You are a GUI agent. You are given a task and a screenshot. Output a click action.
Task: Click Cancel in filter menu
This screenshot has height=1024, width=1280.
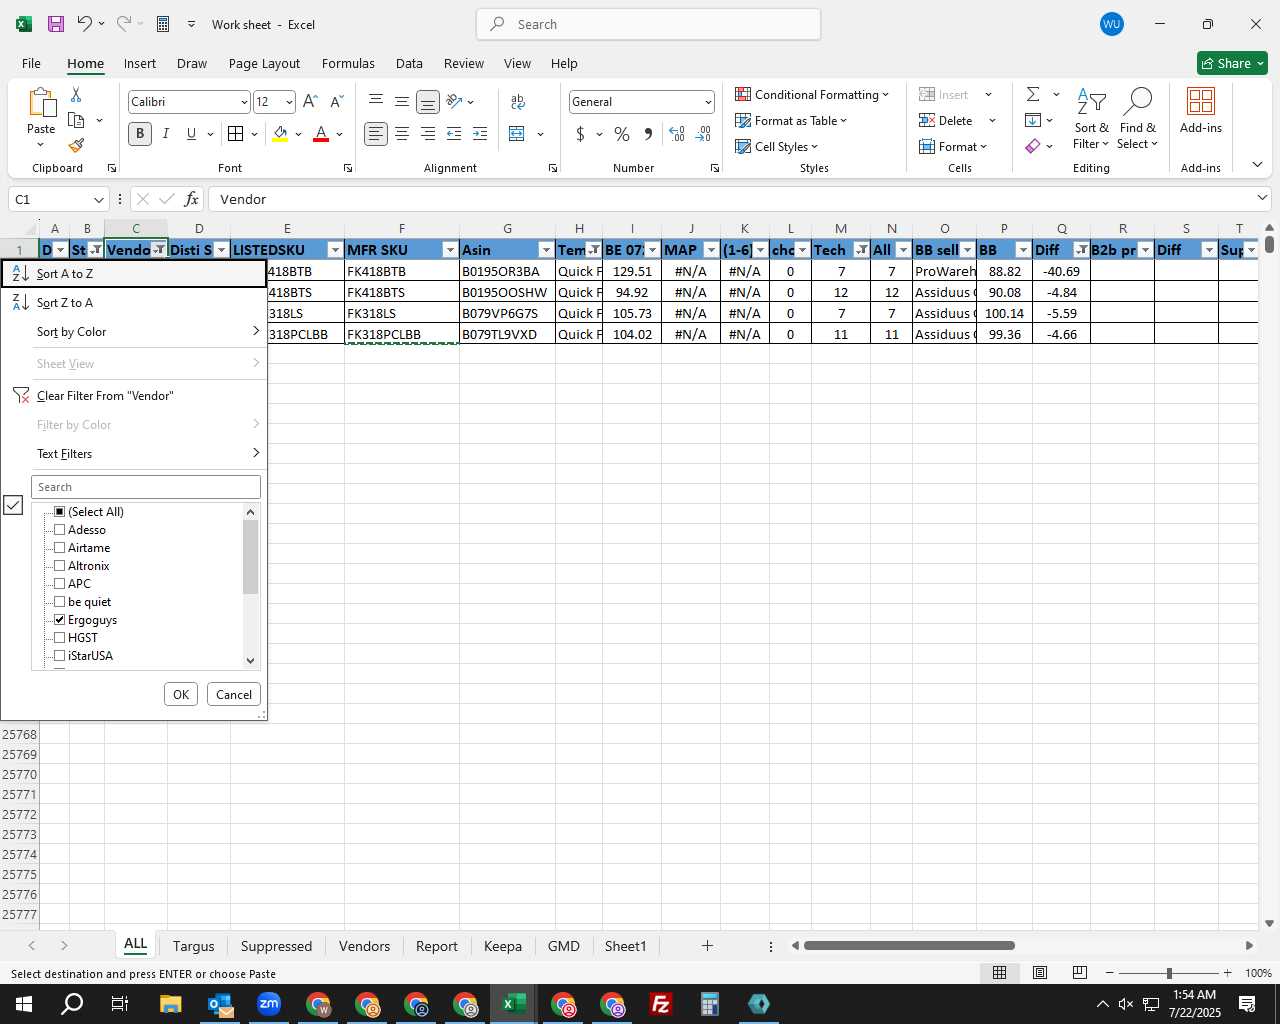coord(234,694)
